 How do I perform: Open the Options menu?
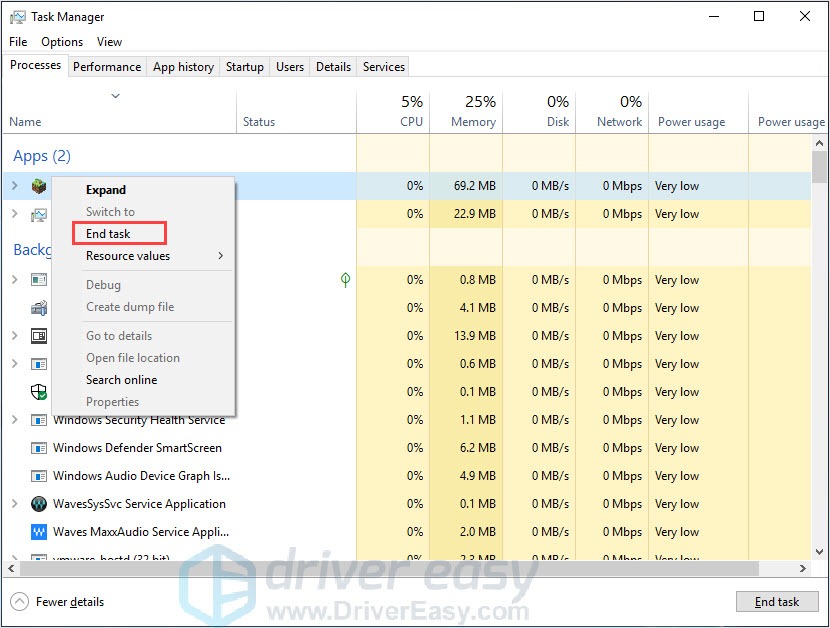tap(62, 42)
